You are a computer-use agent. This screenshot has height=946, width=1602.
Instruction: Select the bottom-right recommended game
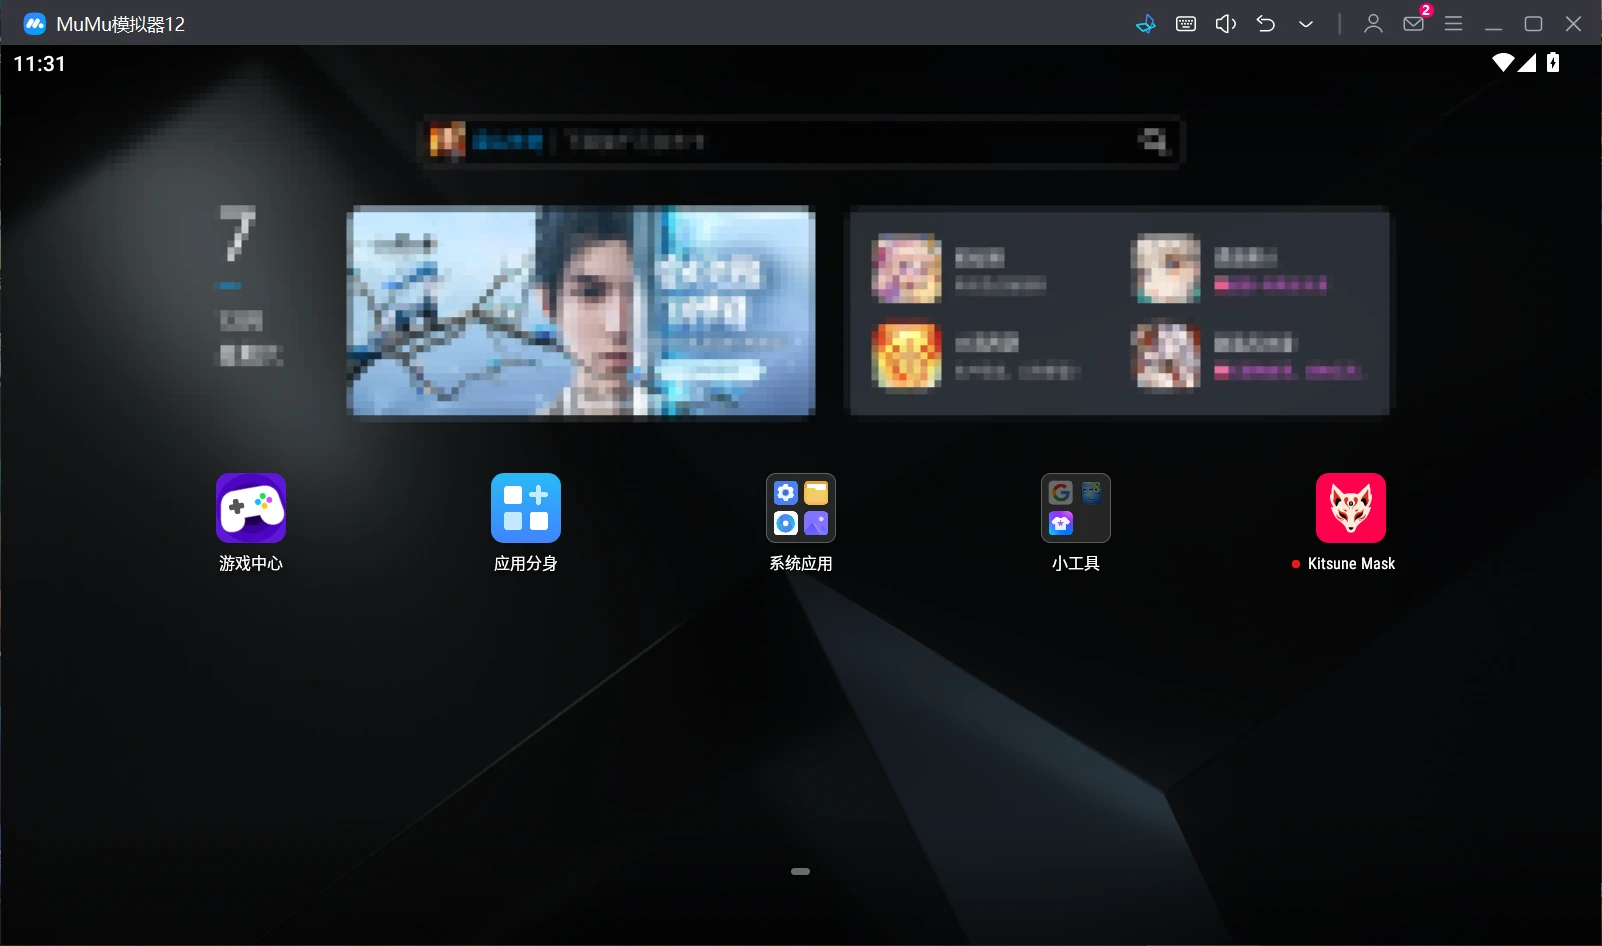[x=1166, y=356]
